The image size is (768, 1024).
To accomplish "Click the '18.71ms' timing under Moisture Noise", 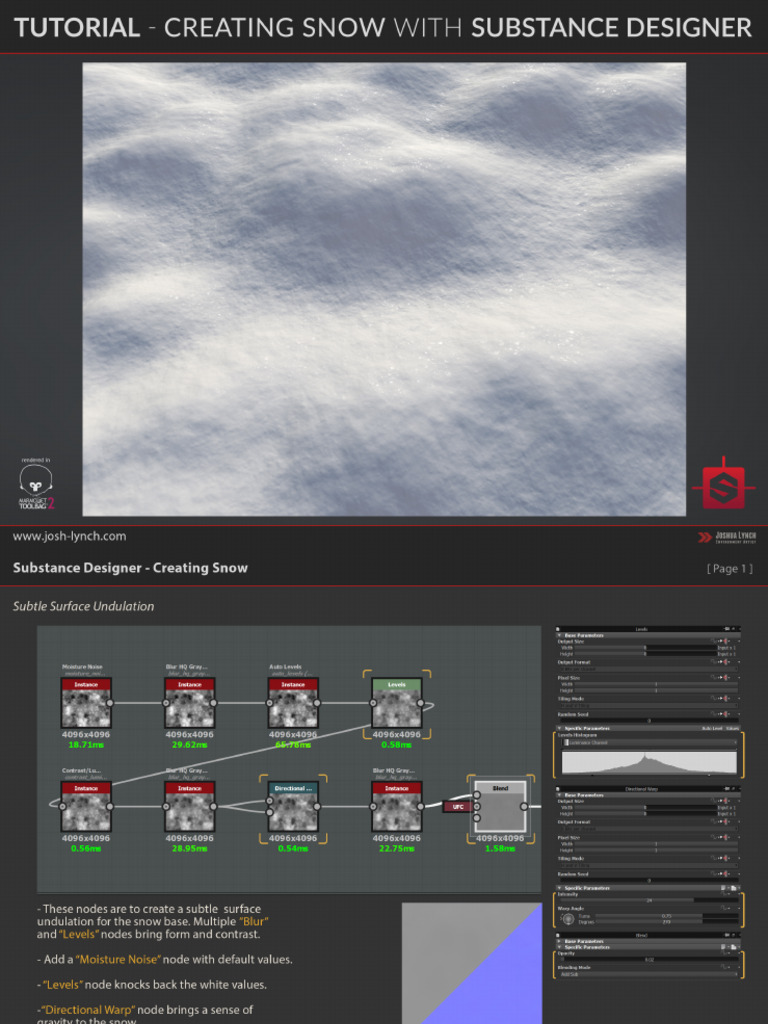I will click(86, 744).
